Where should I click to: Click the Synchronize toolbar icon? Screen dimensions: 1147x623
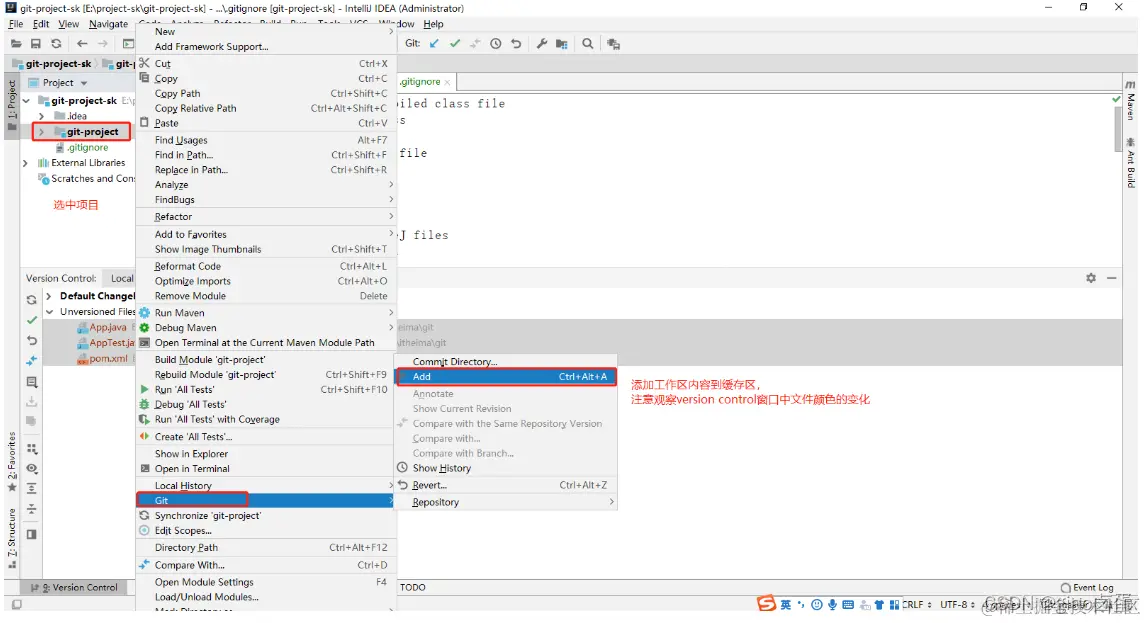[x=56, y=44]
